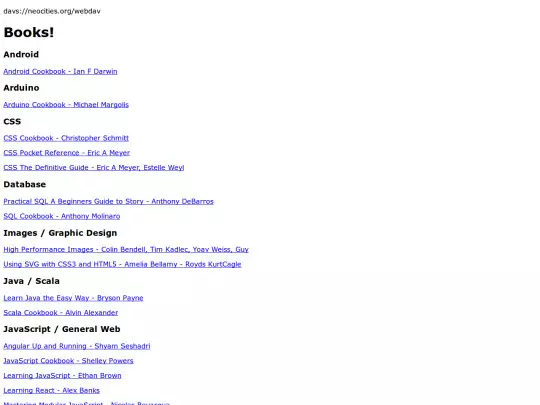Open CSS Cookbook by Christopher Schmitt
This screenshot has width=540, height=405.
click(66, 138)
